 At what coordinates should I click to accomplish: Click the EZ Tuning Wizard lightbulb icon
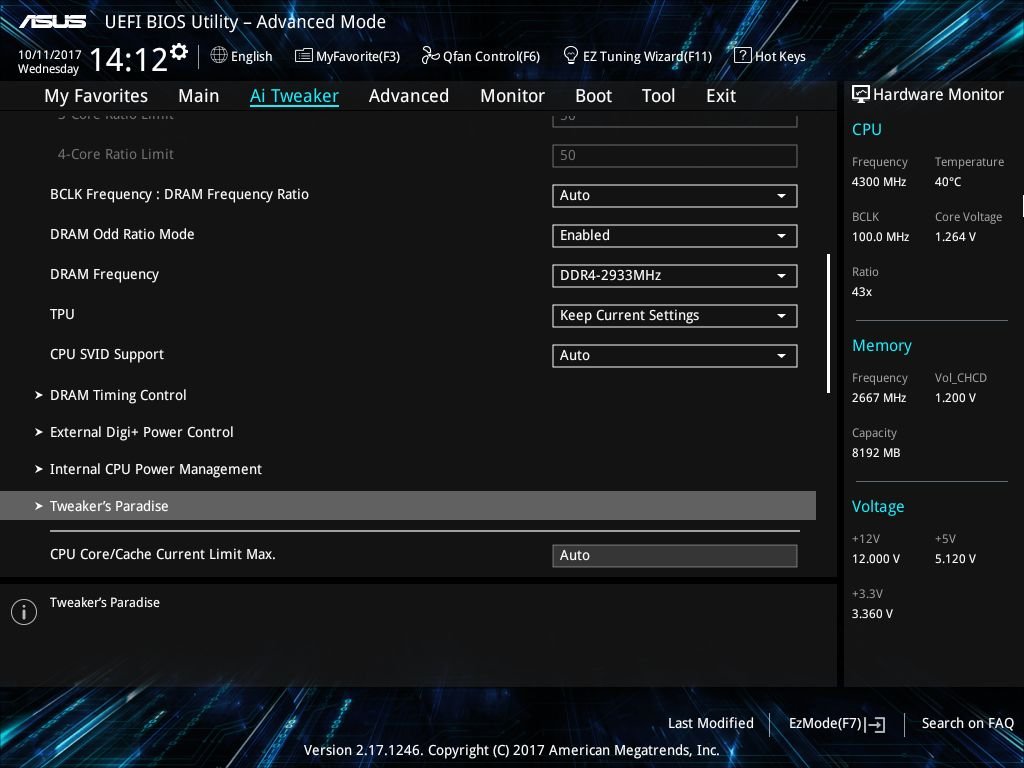(x=571, y=56)
